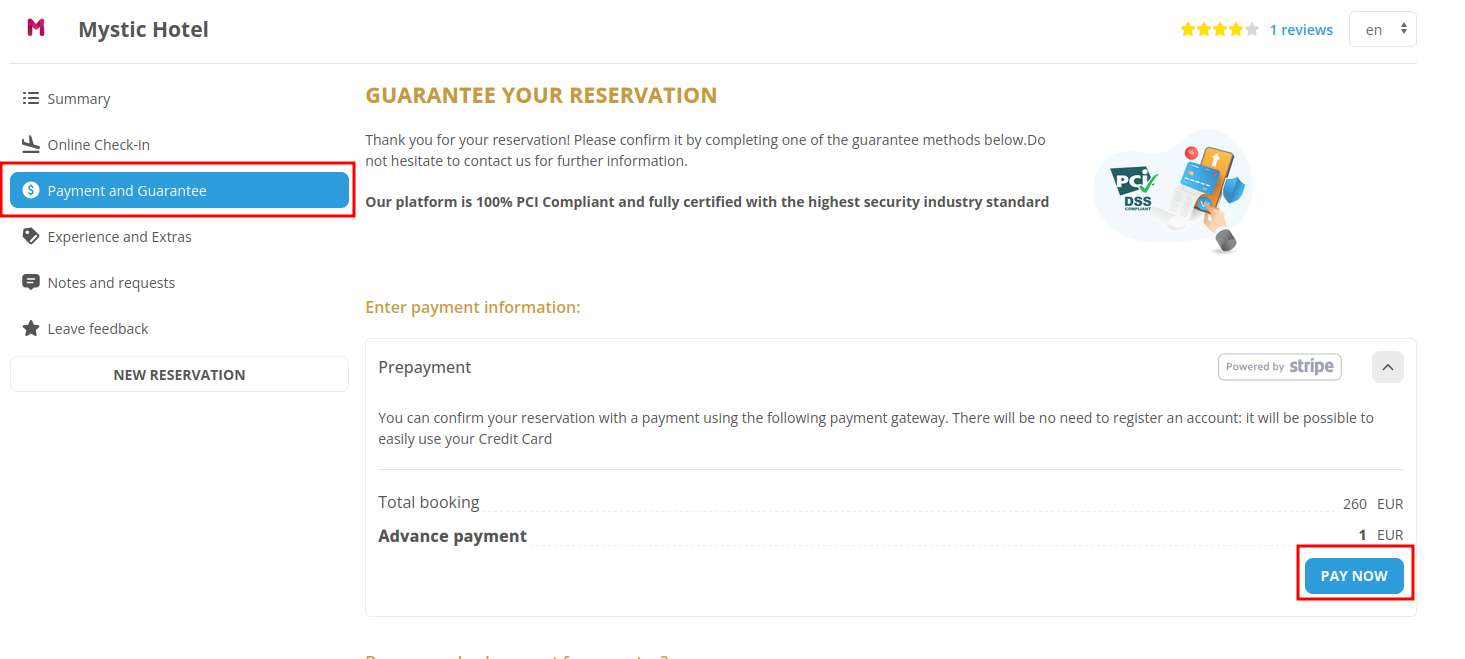Collapse the Prepayment section chevron
Image resolution: width=1465 pixels, height=659 pixels.
coord(1387,367)
